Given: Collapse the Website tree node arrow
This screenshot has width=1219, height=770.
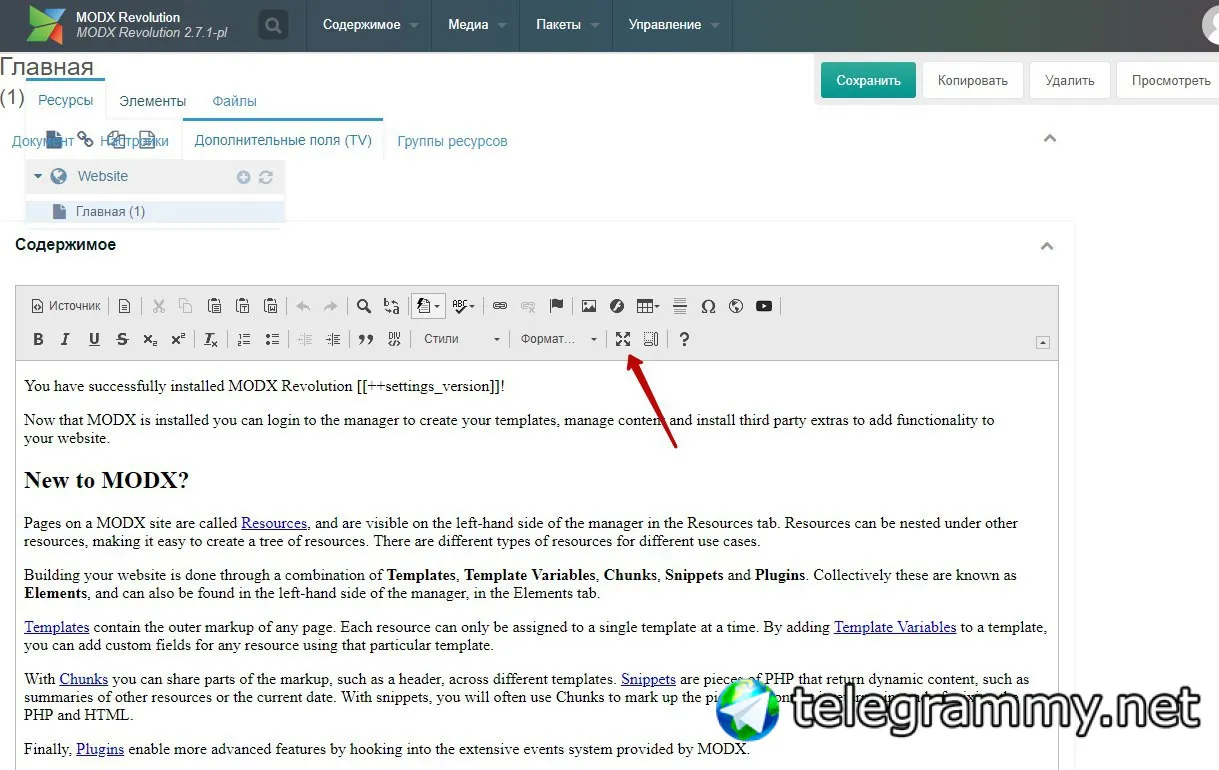Looking at the screenshot, I should click(38, 176).
